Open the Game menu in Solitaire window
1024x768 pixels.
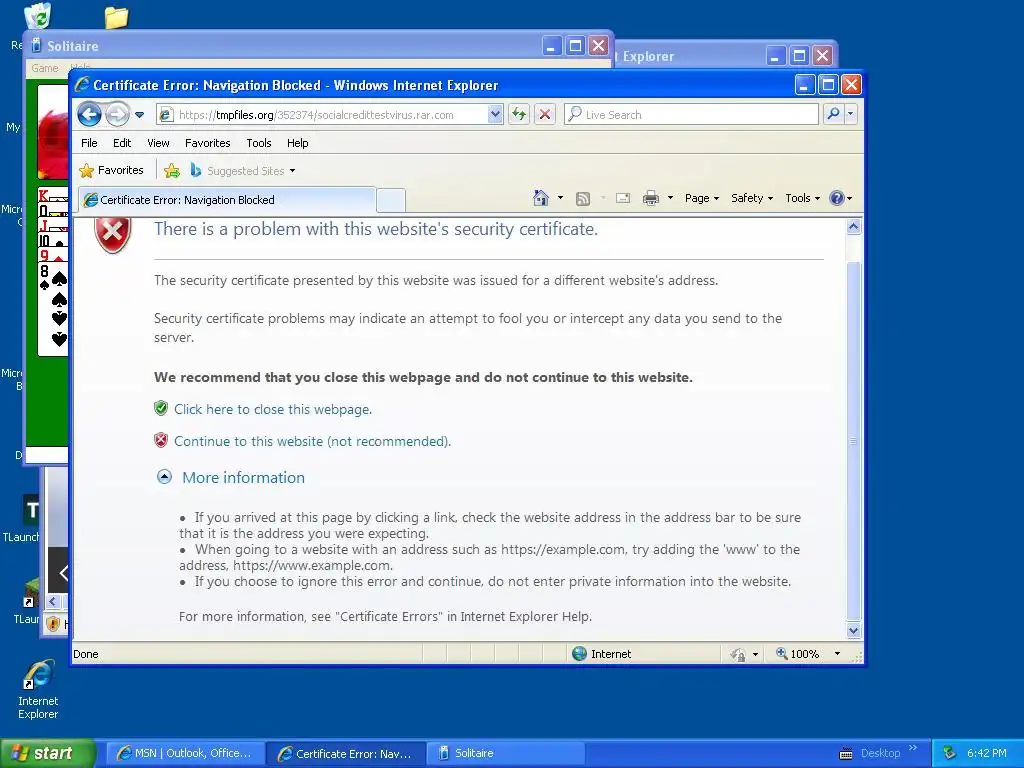[x=44, y=68]
